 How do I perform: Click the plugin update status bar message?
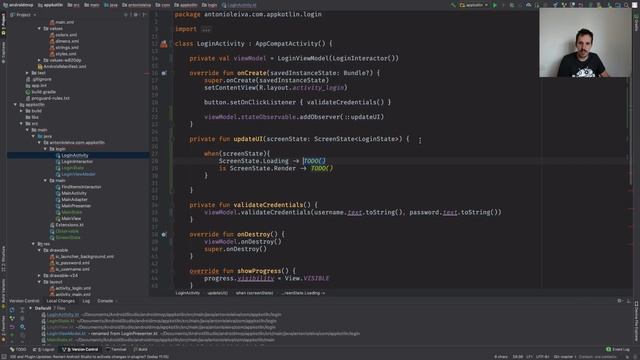pyautogui.click(x=89, y=357)
